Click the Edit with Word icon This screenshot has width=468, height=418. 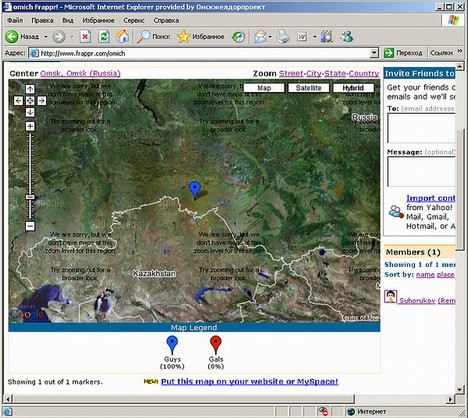(302, 37)
